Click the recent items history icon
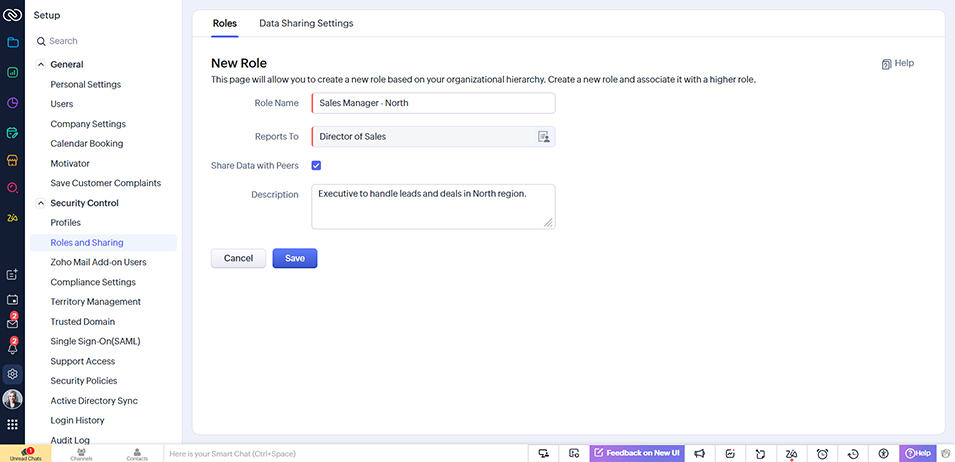 853,453
